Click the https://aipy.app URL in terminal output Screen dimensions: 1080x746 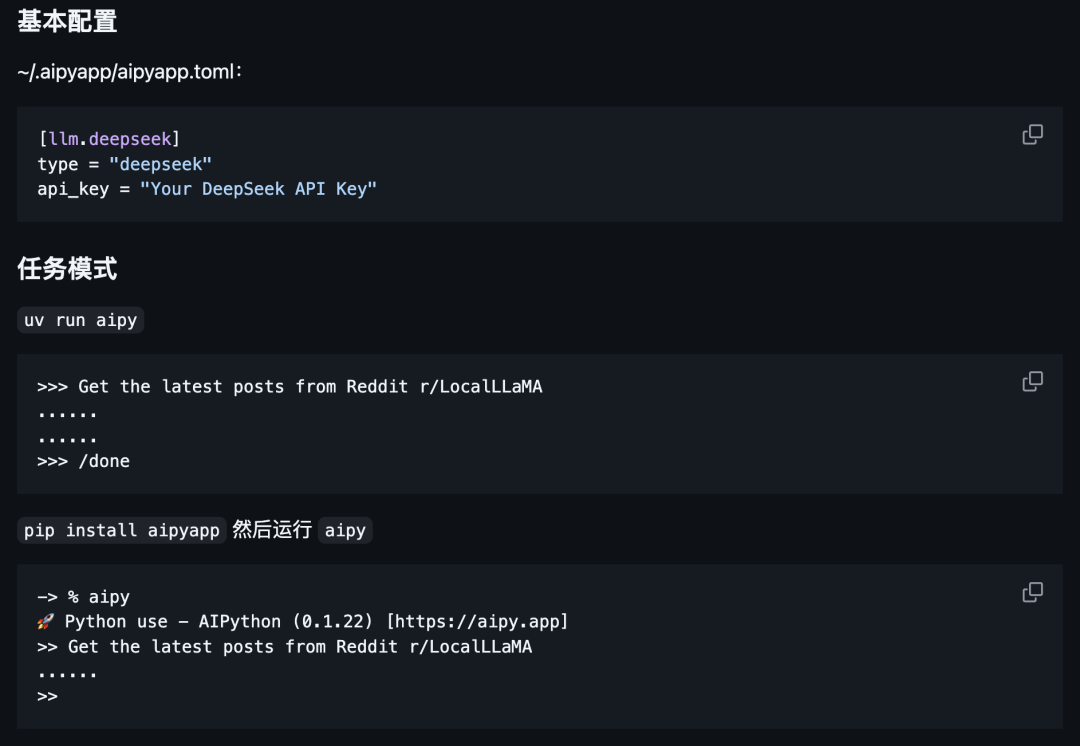click(477, 622)
